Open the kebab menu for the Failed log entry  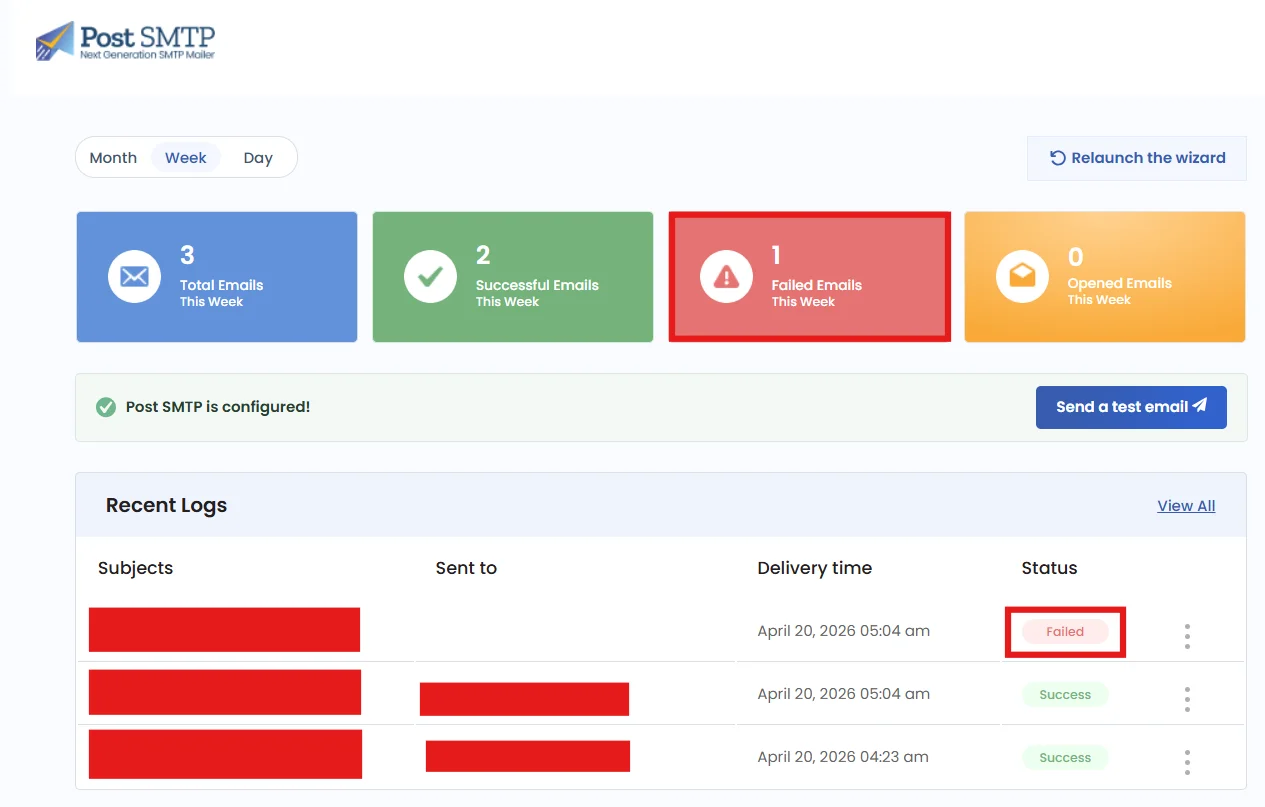click(1186, 634)
